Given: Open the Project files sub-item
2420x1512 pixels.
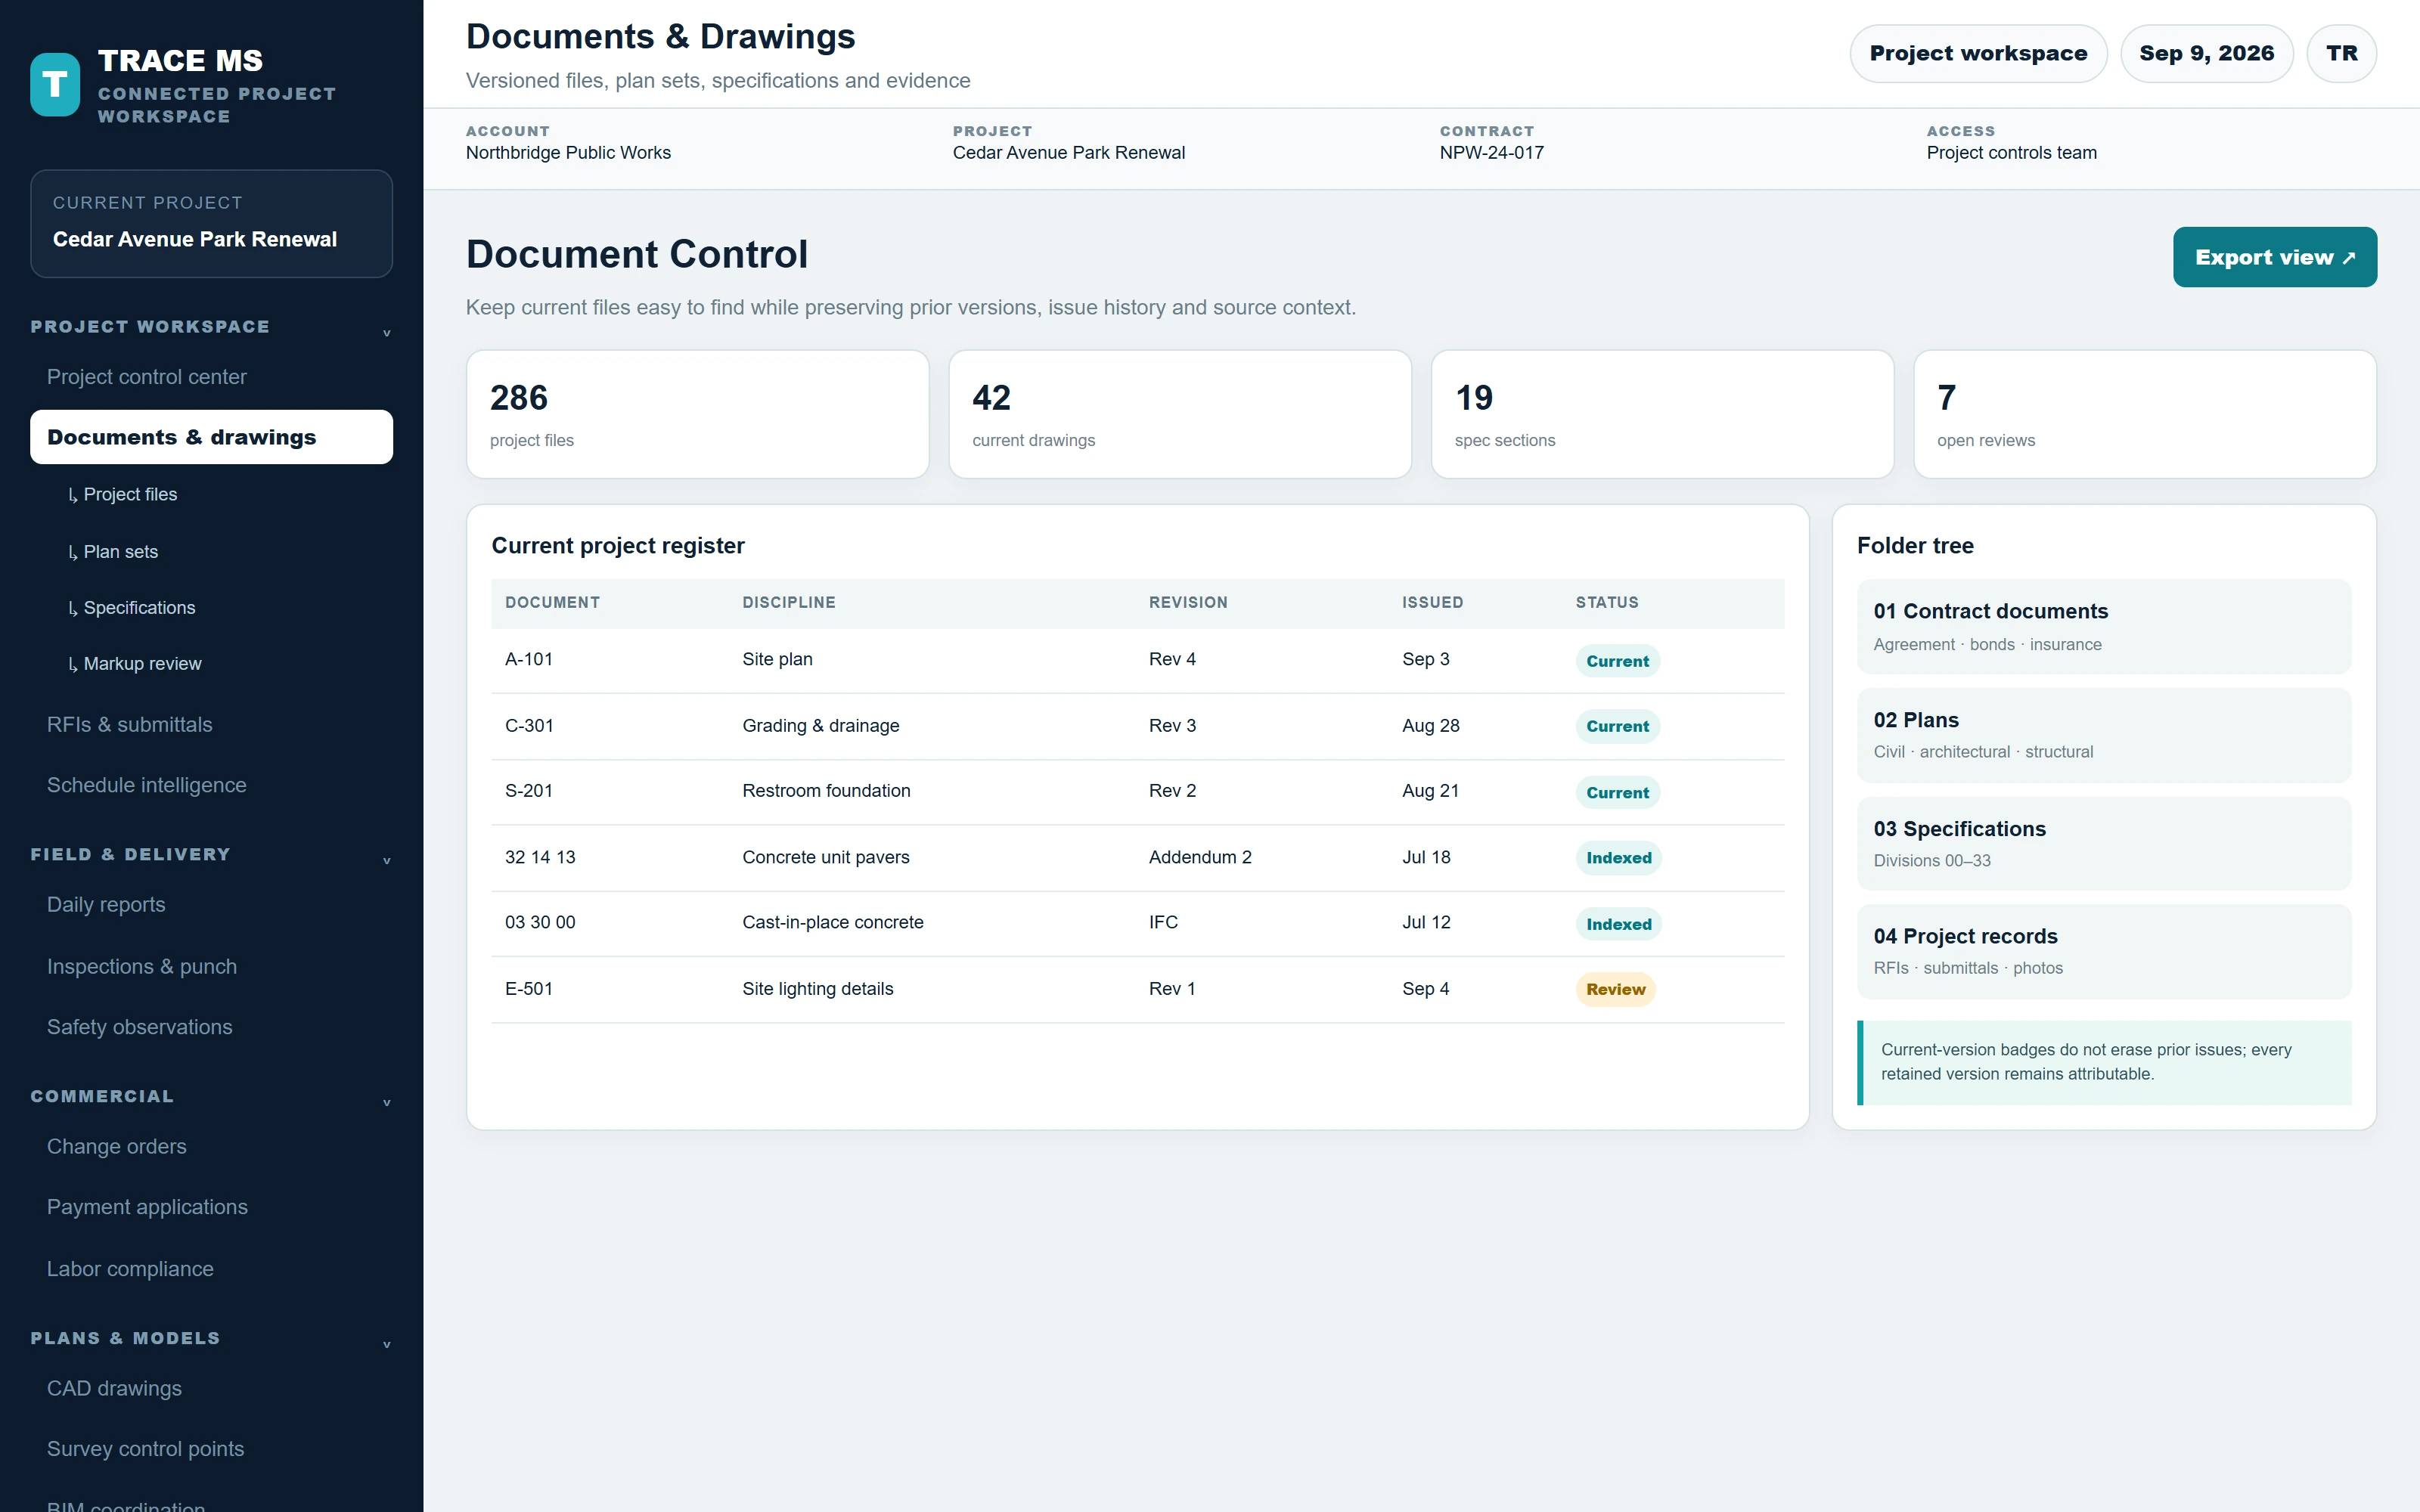Looking at the screenshot, I should click(x=221, y=494).
